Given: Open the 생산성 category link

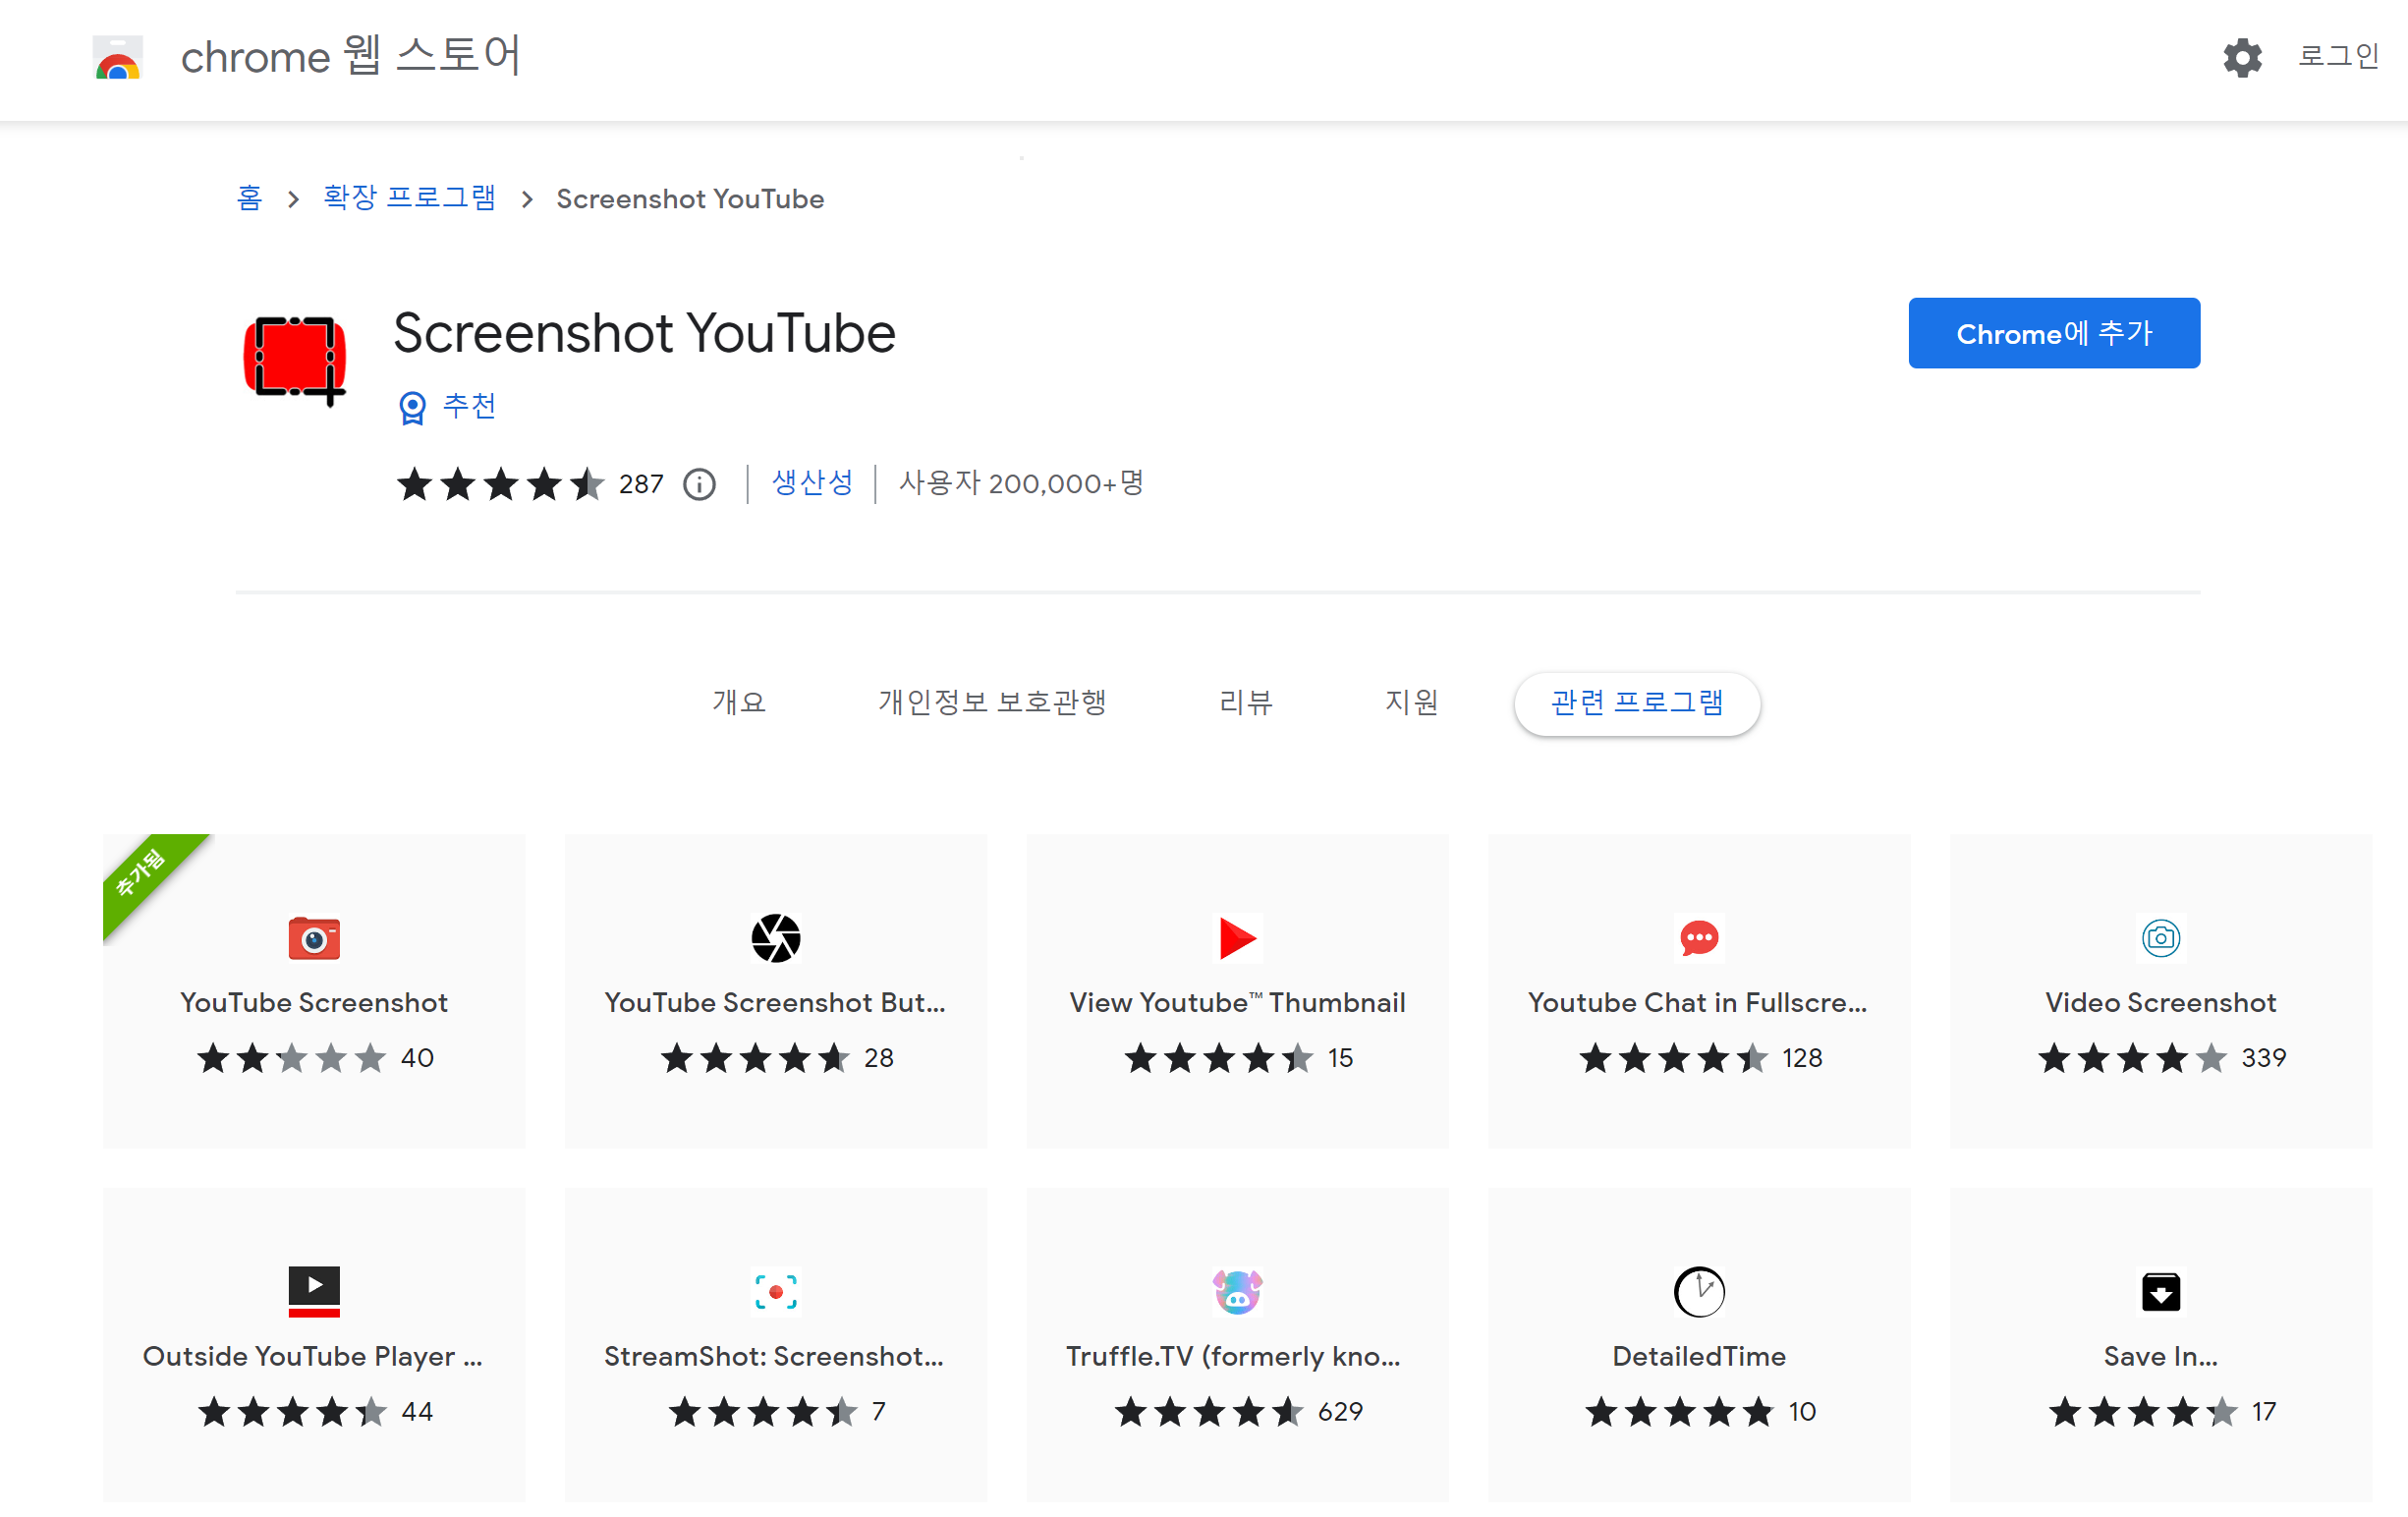Looking at the screenshot, I should pyautogui.click(x=811, y=484).
